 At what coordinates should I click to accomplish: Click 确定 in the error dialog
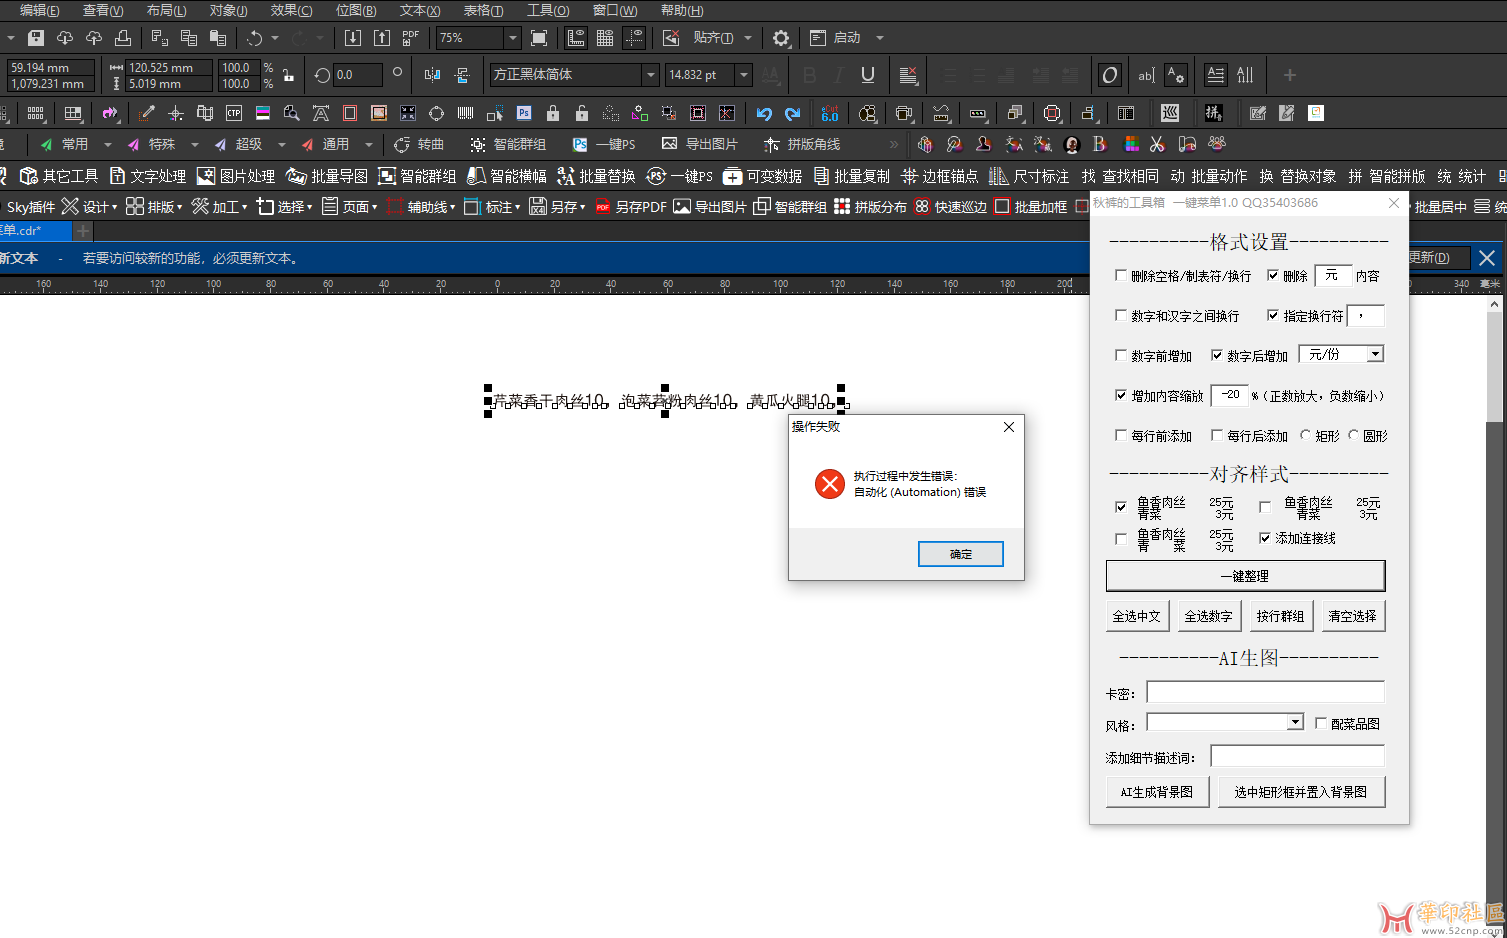[x=960, y=554]
